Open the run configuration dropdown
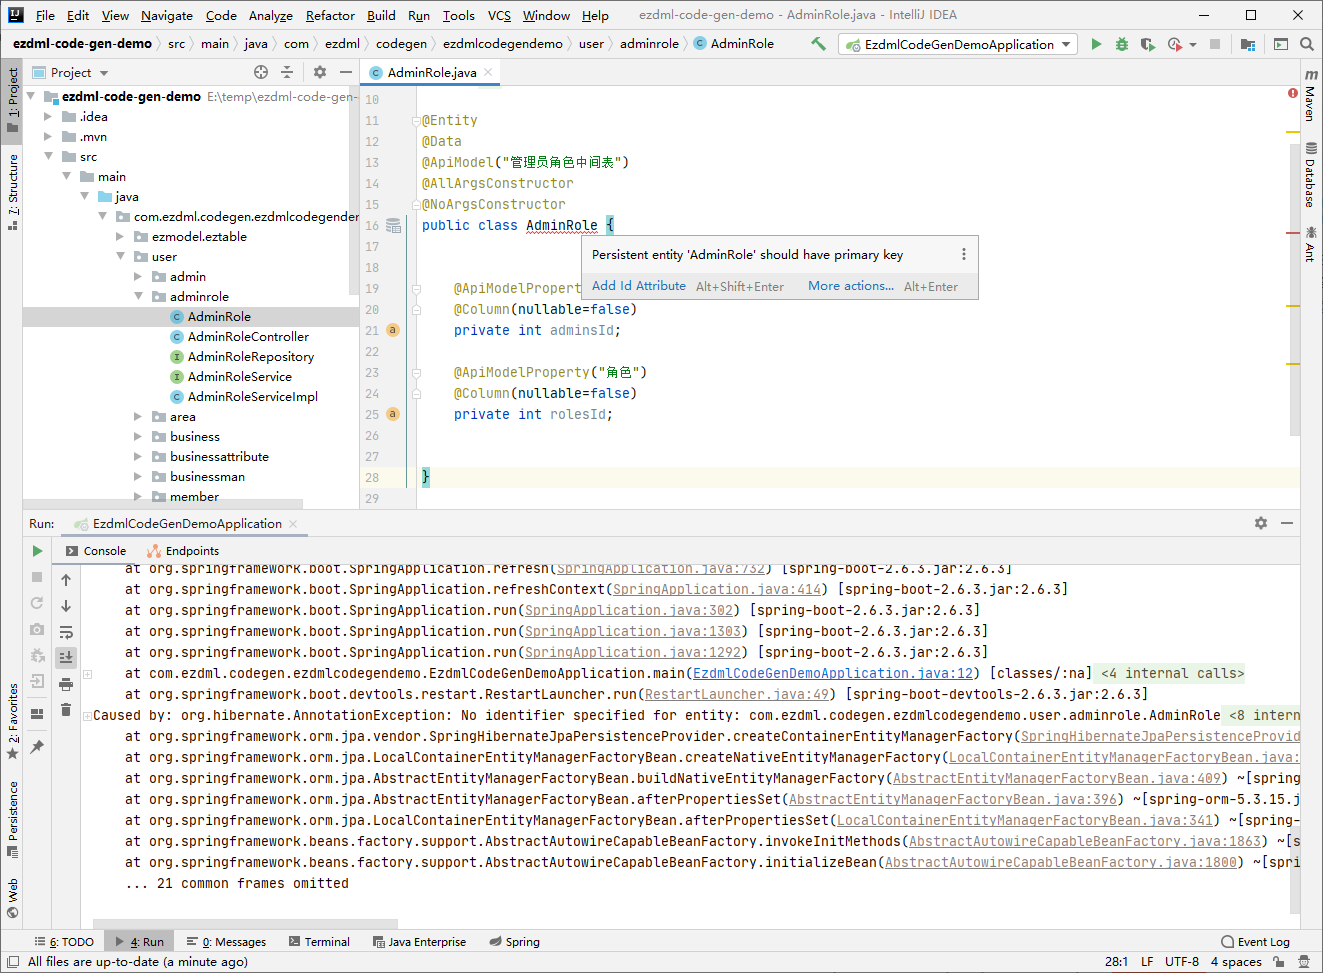This screenshot has height=973, width=1323. [956, 44]
